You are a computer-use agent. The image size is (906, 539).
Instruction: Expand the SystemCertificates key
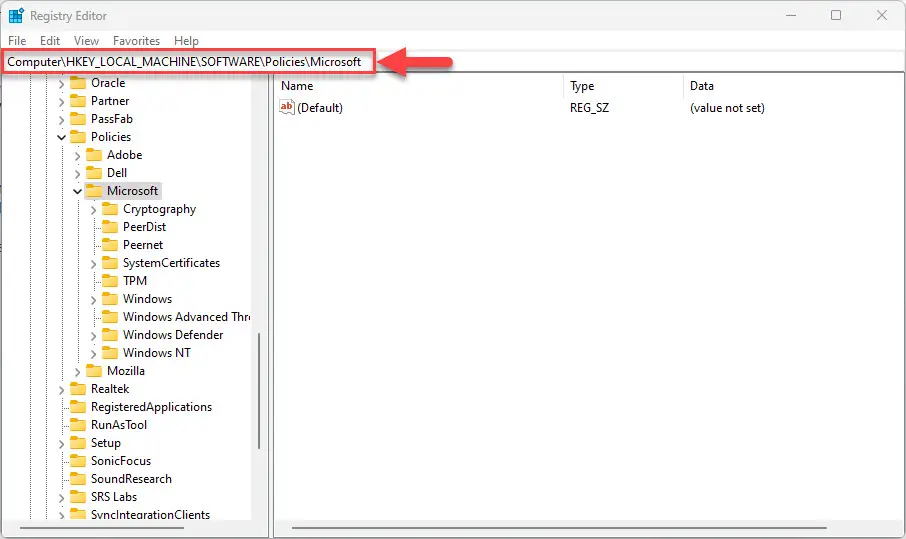point(94,263)
